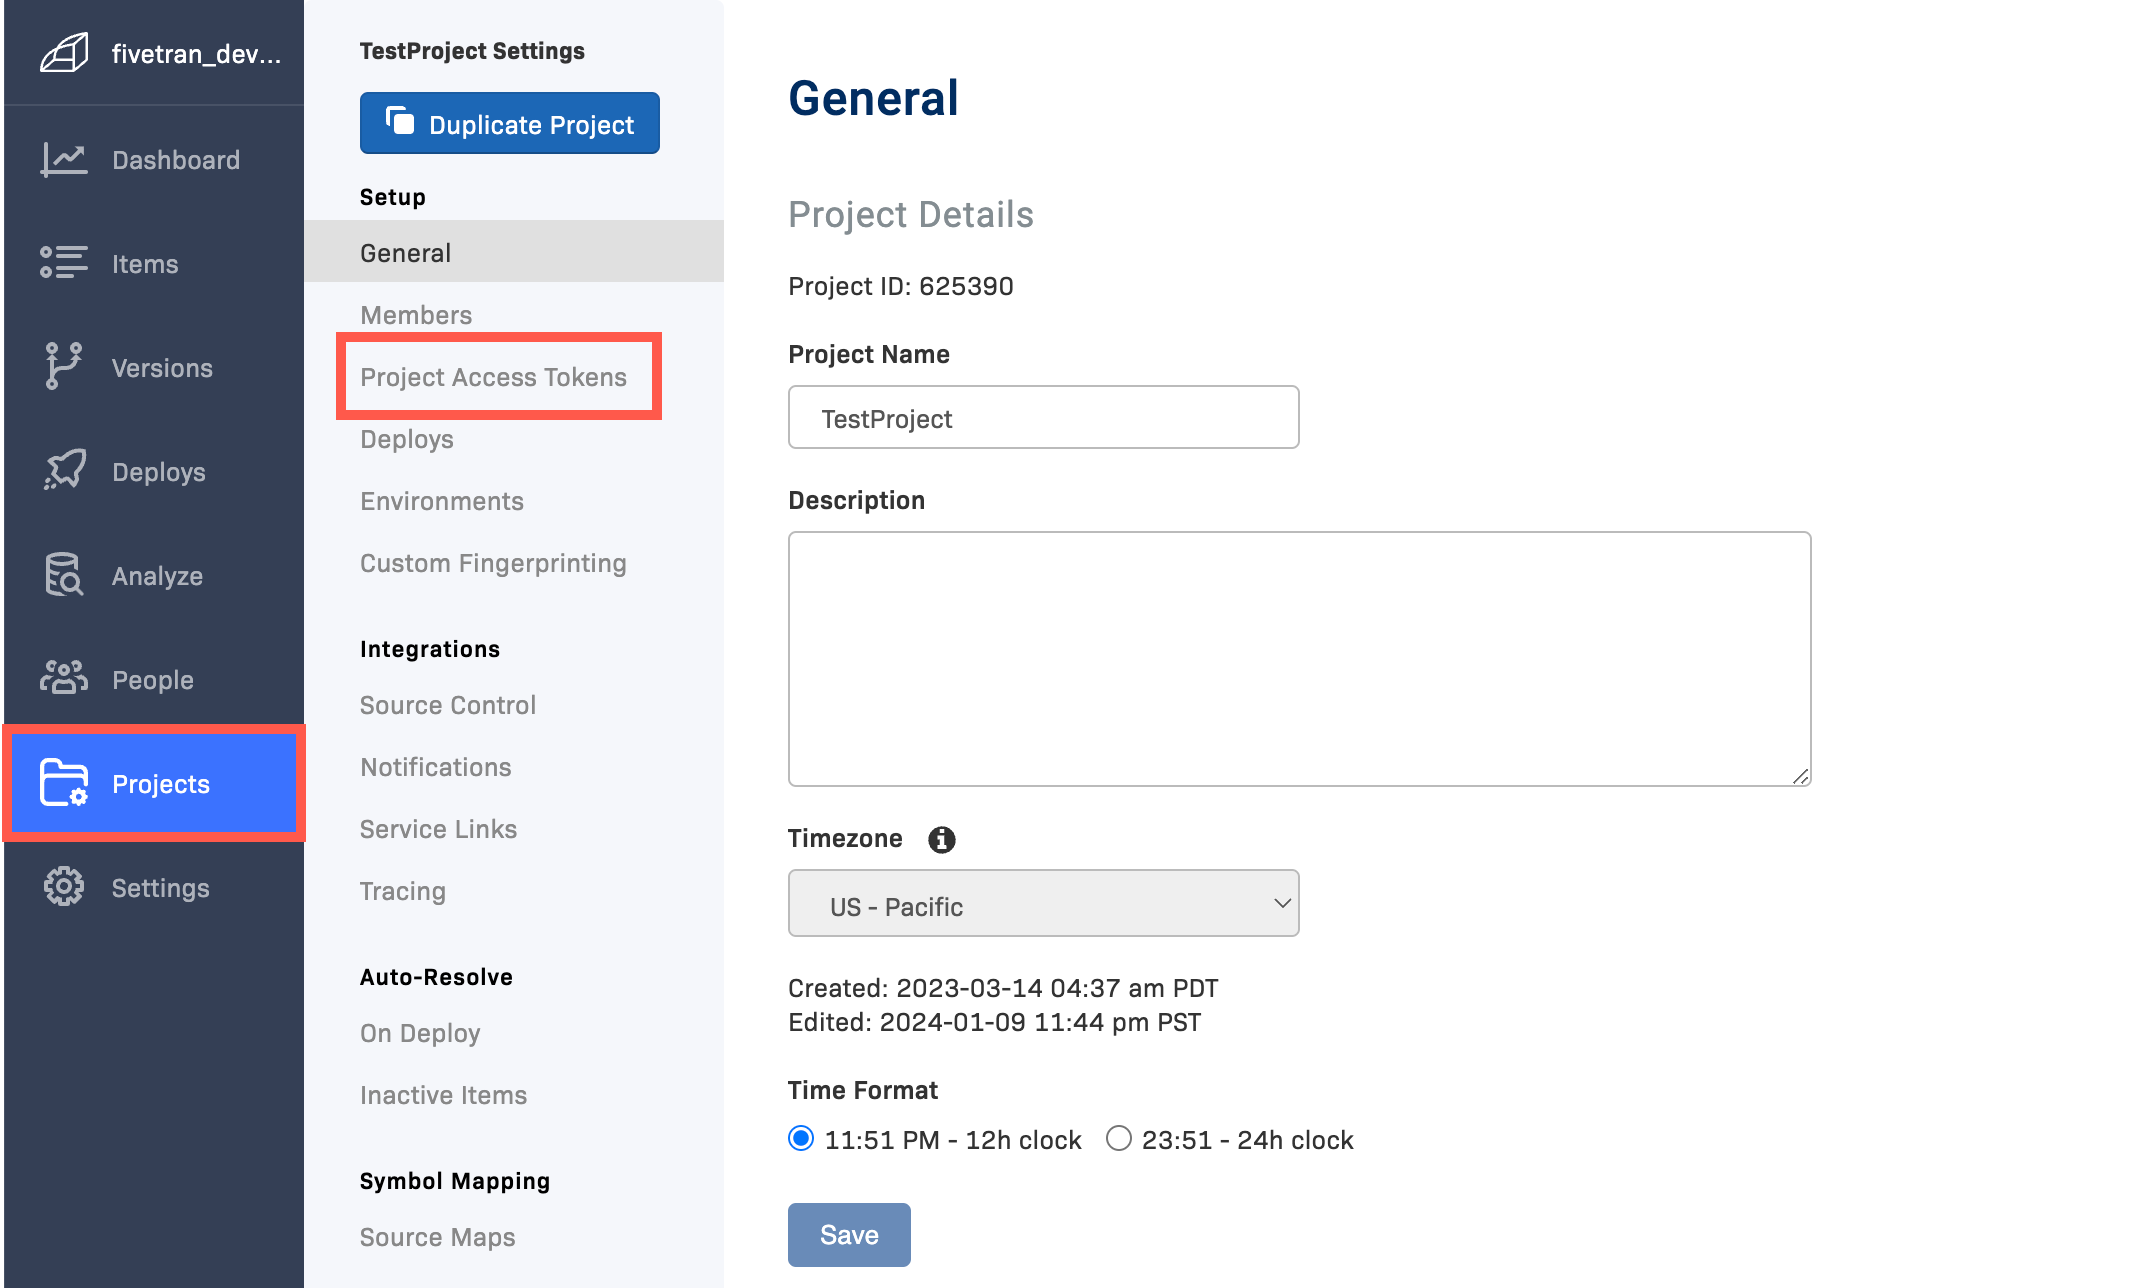Open Deploys under Setup settings
The image size is (2134, 1288).
click(407, 439)
